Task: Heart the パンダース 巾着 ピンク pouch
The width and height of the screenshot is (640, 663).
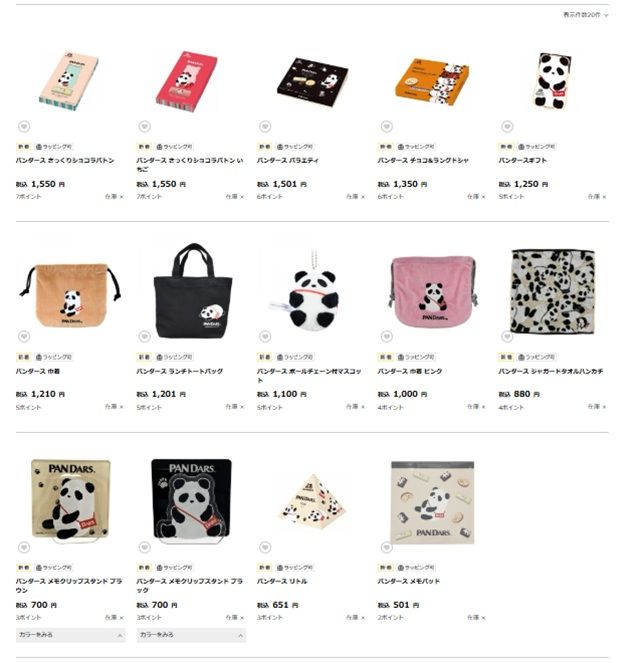Action: click(x=386, y=337)
